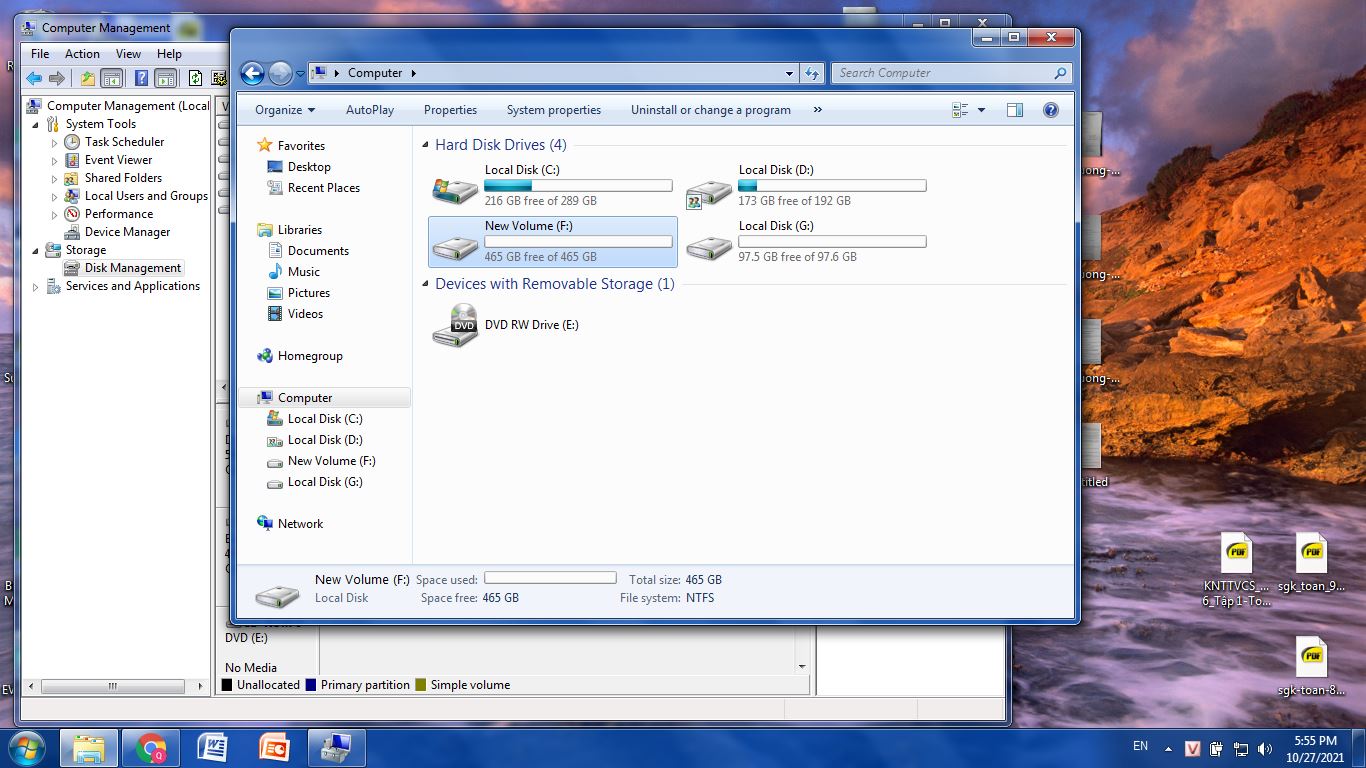Expand the change view dropdown arrow
Viewport: 1366px width, 768px height.
(981, 110)
